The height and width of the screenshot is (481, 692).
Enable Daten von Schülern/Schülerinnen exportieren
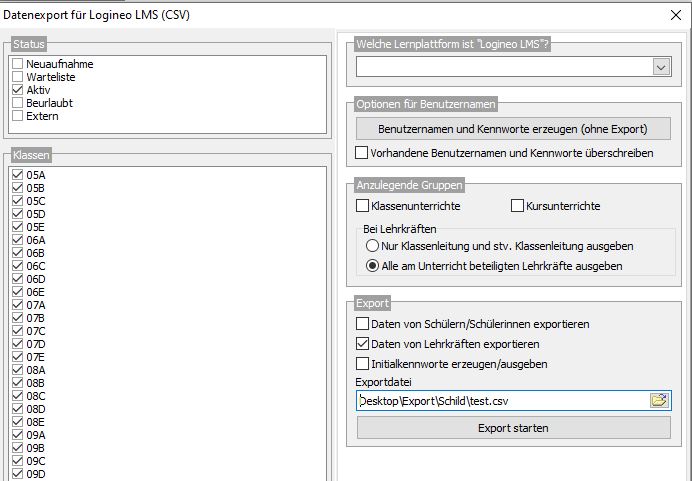pyautogui.click(x=362, y=323)
